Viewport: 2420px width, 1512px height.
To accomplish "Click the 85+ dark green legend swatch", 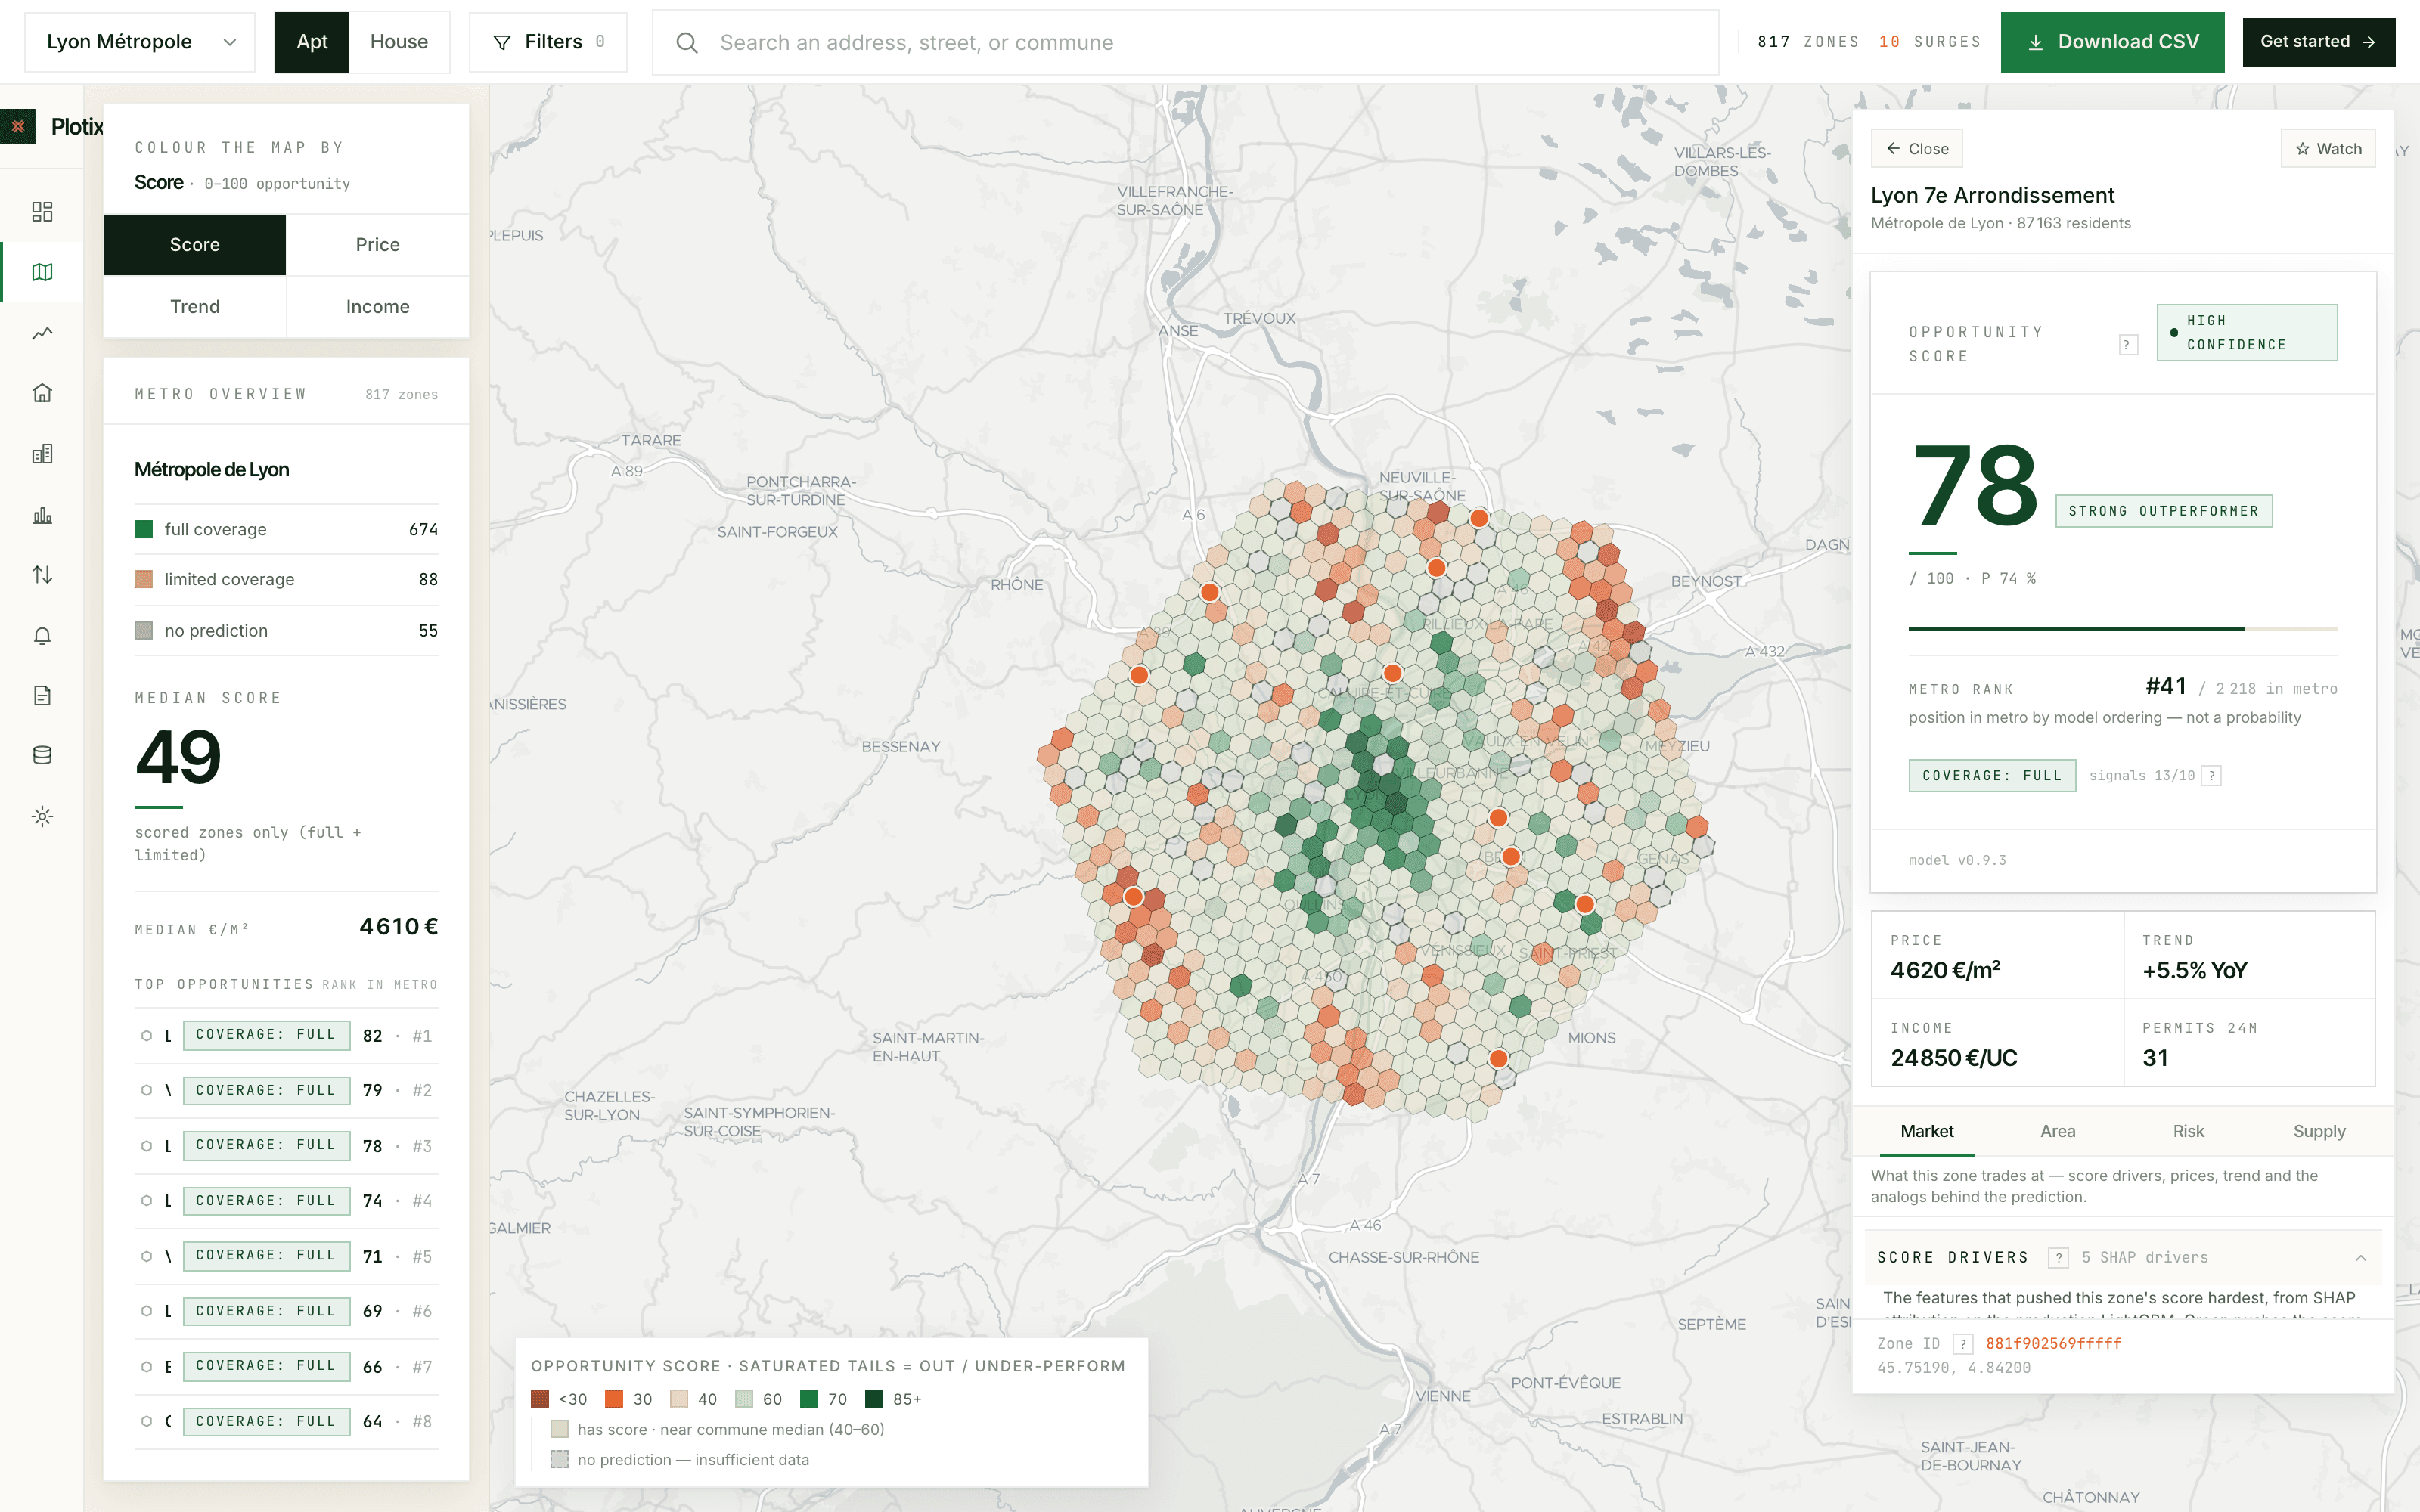I will tap(874, 1399).
